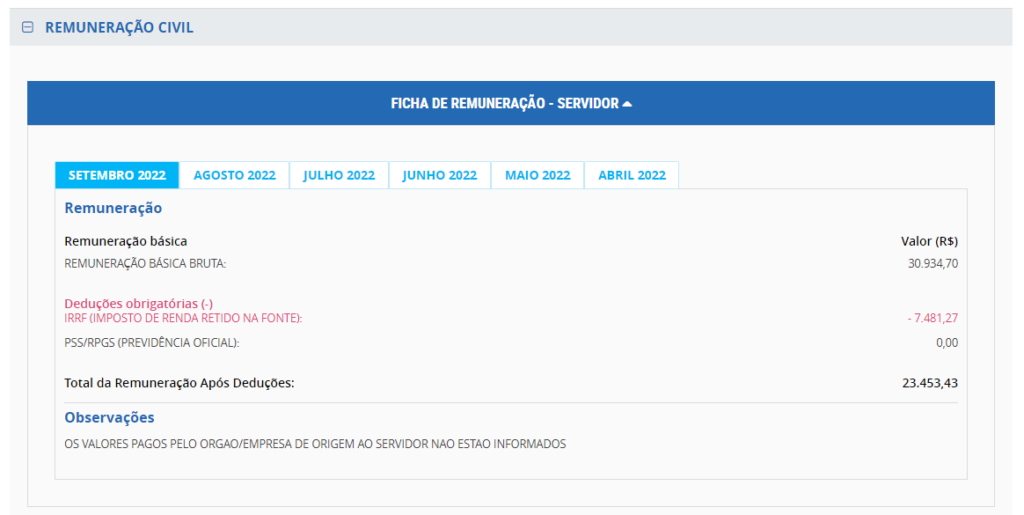Click the Observações heading
Image resolution: width=1024 pixels, height=515 pixels.
[x=109, y=418]
